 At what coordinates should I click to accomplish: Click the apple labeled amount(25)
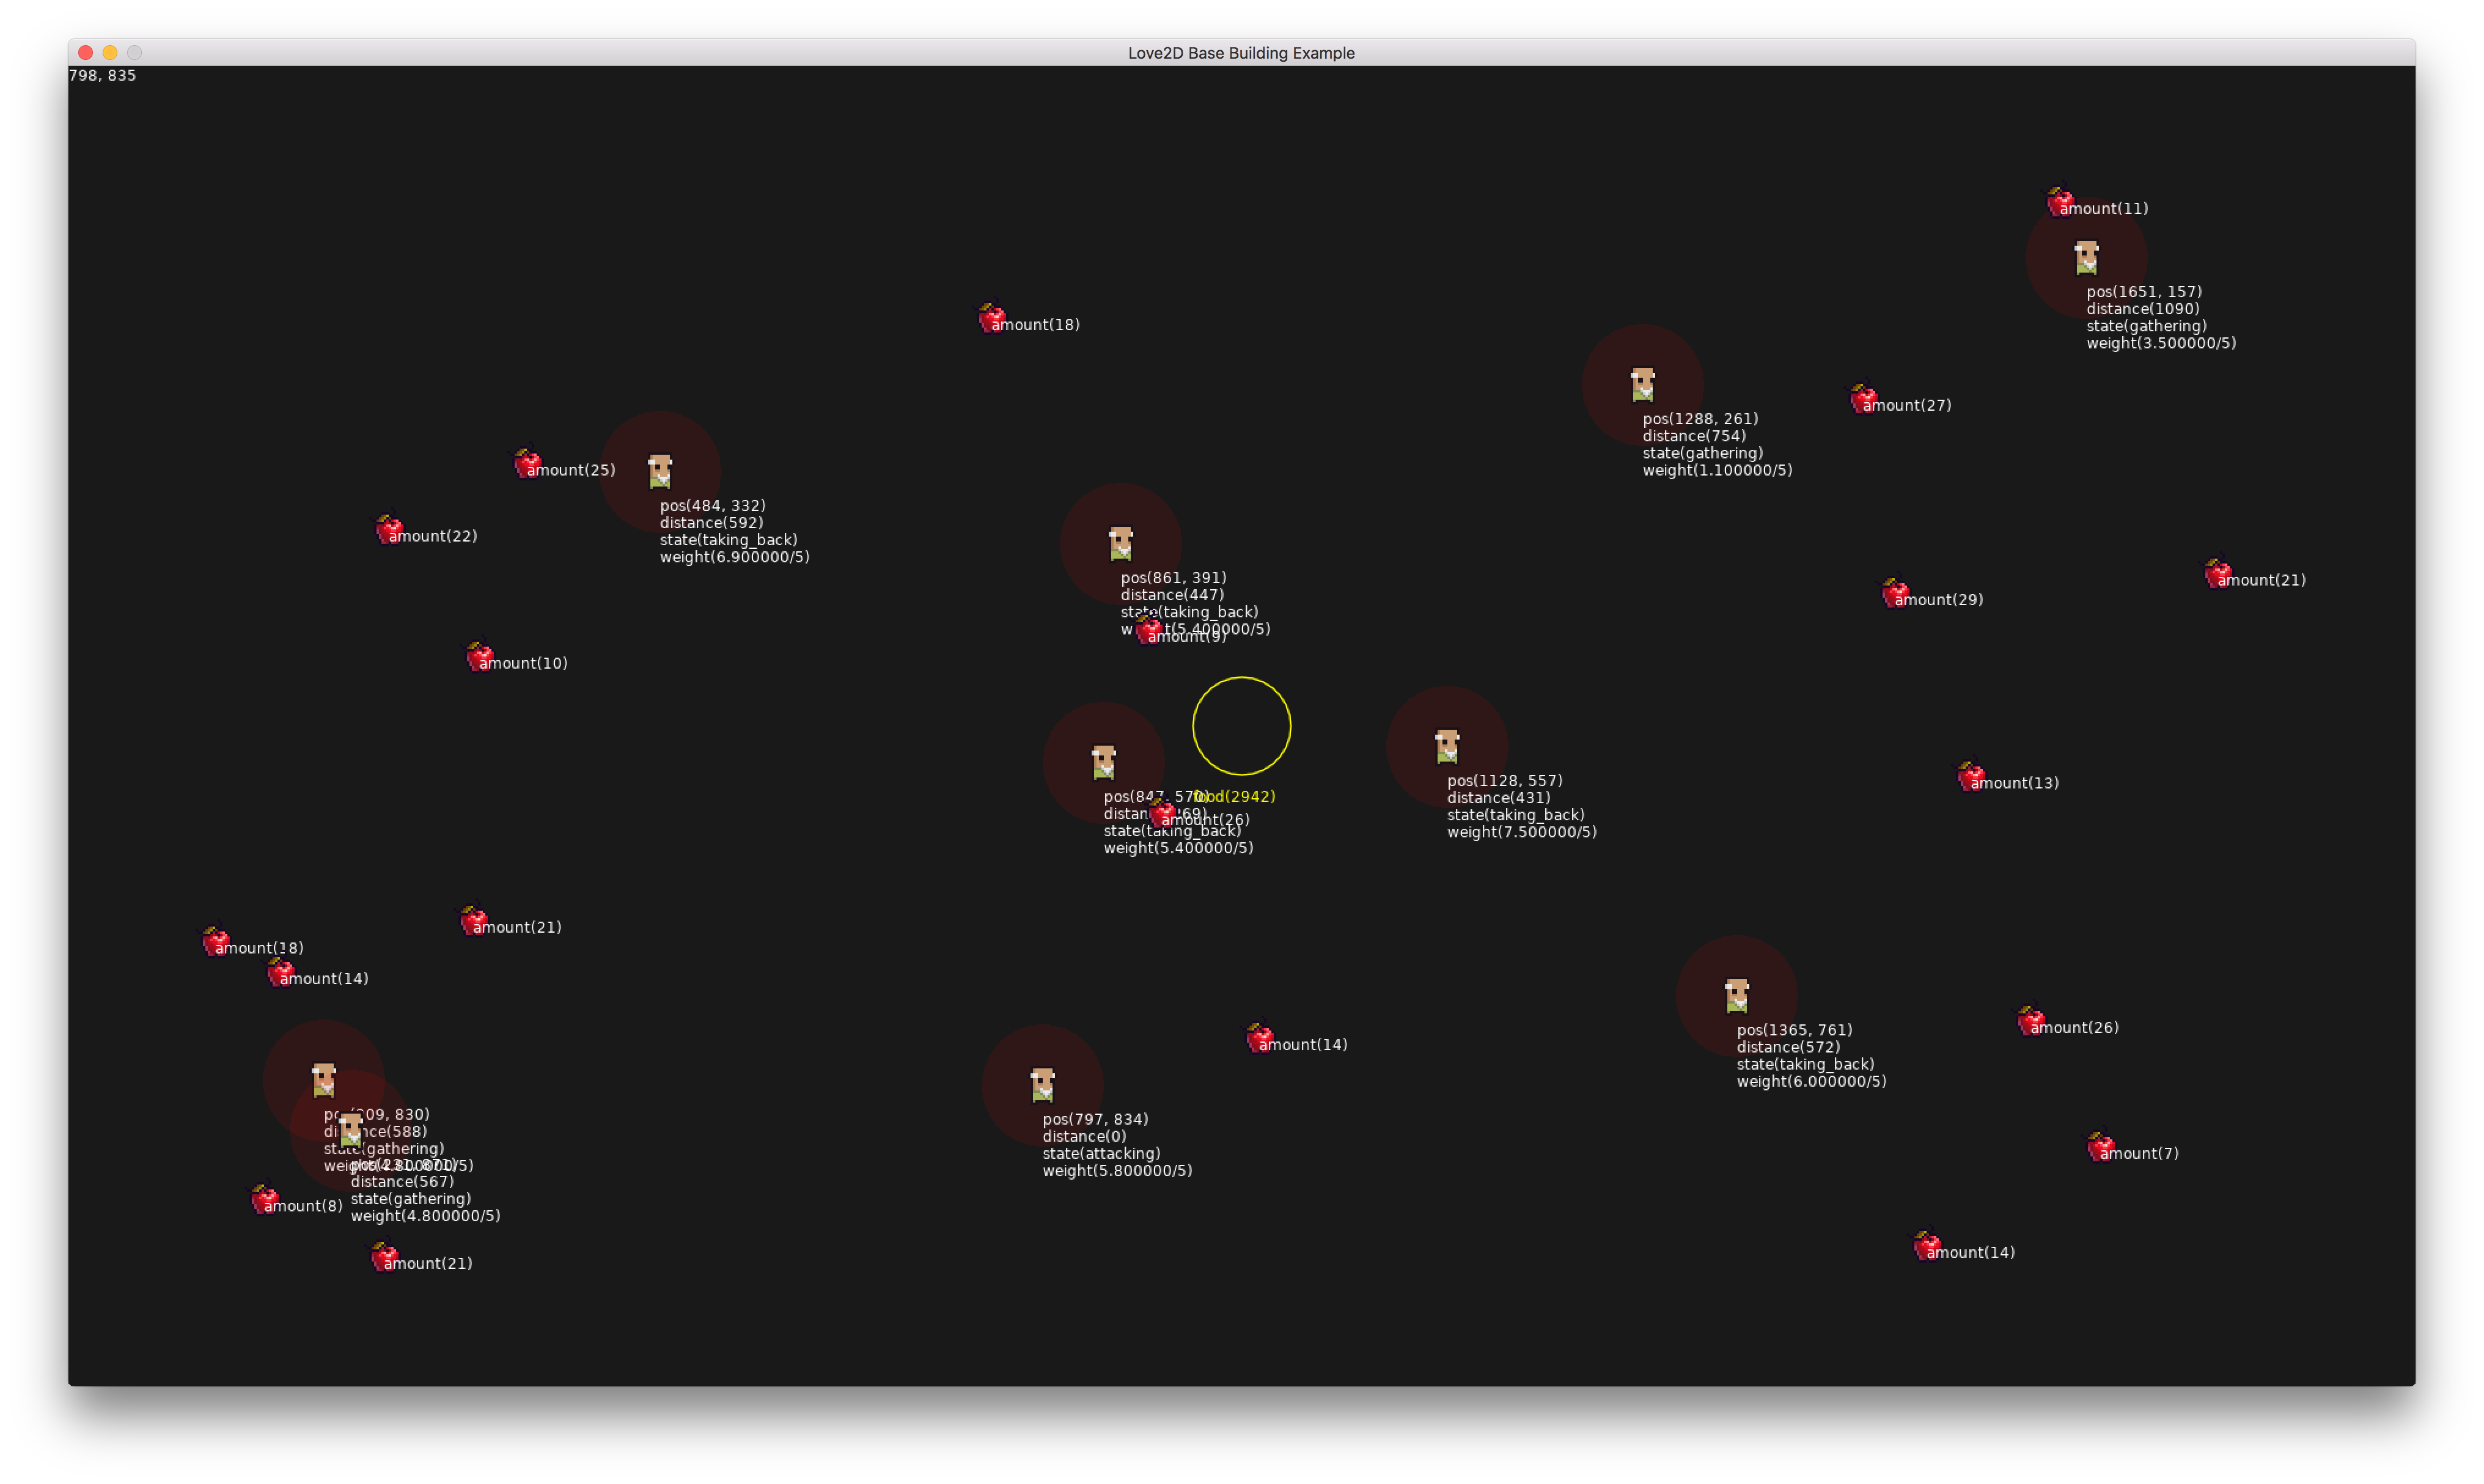[x=524, y=464]
